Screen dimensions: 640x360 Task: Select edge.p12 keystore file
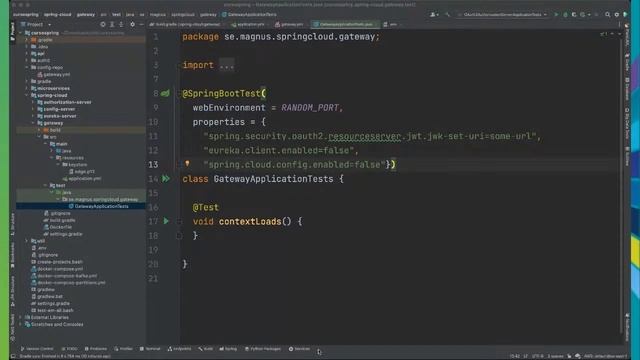[84, 171]
